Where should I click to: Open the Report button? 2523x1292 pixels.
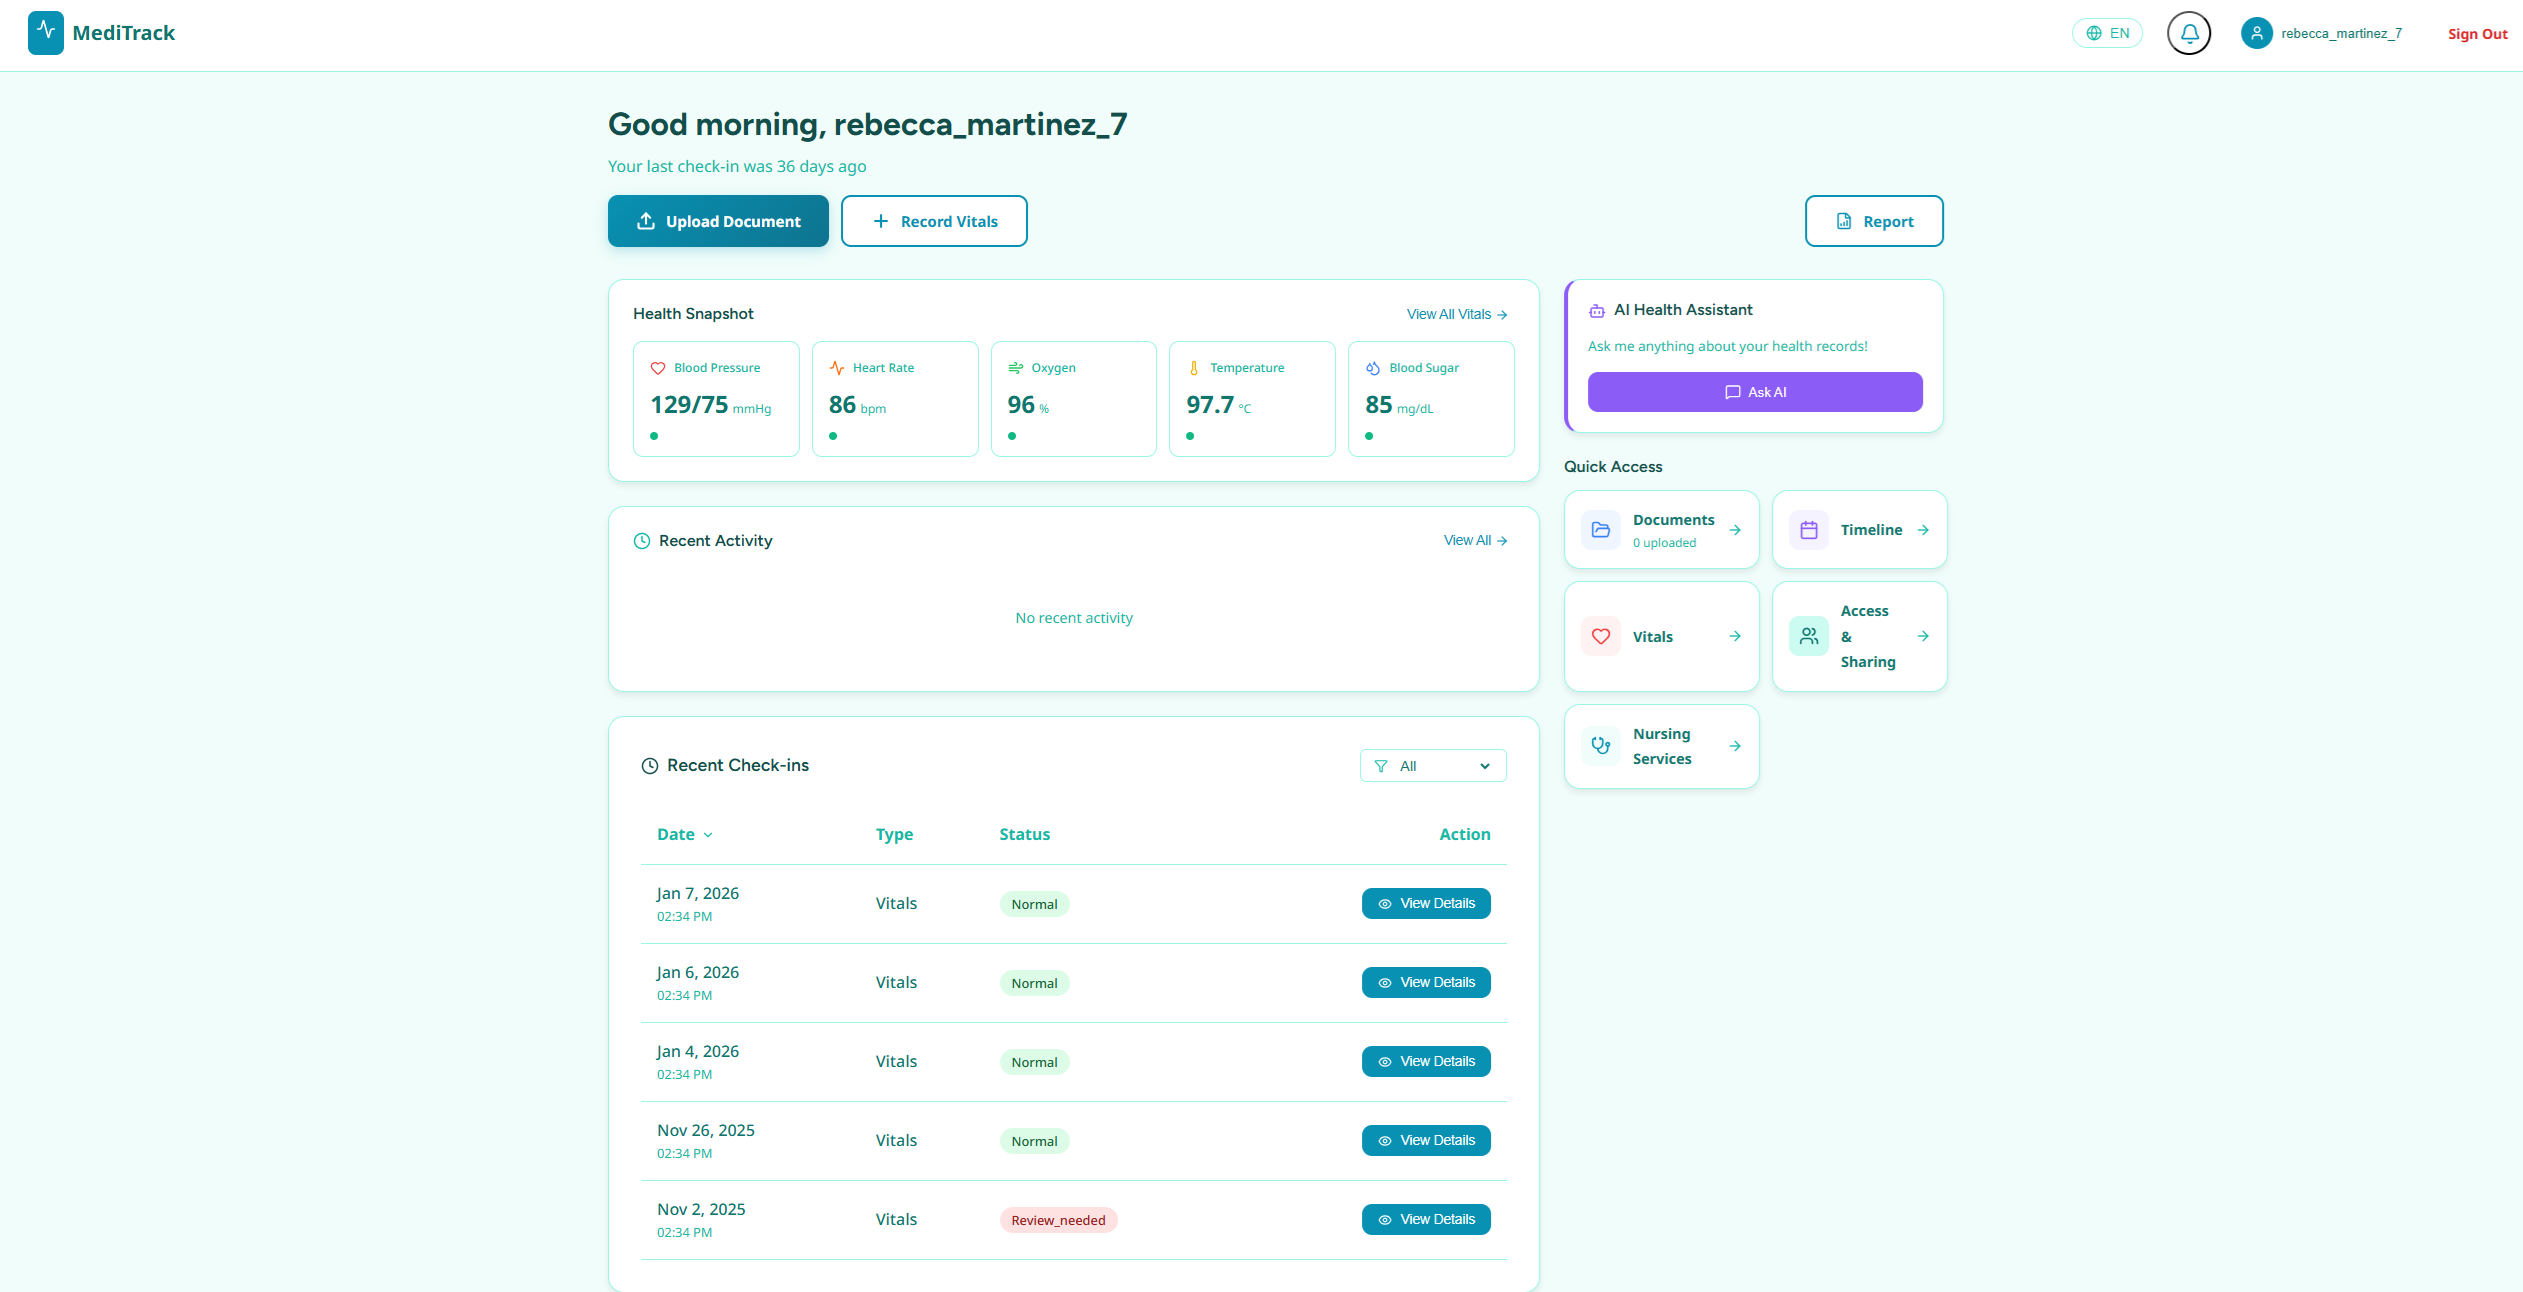pyautogui.click(x=1873, y=221)
